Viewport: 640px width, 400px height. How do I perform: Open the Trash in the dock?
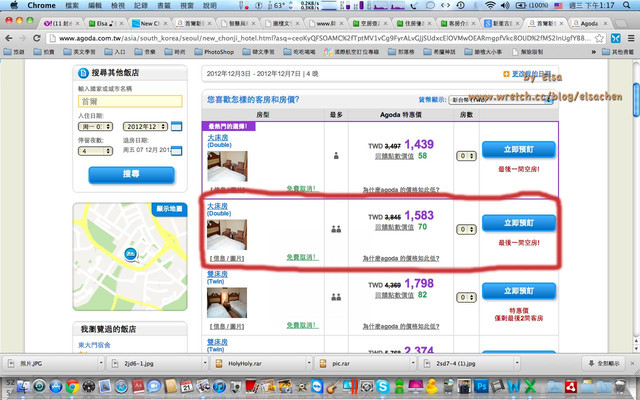coord(620,386)
